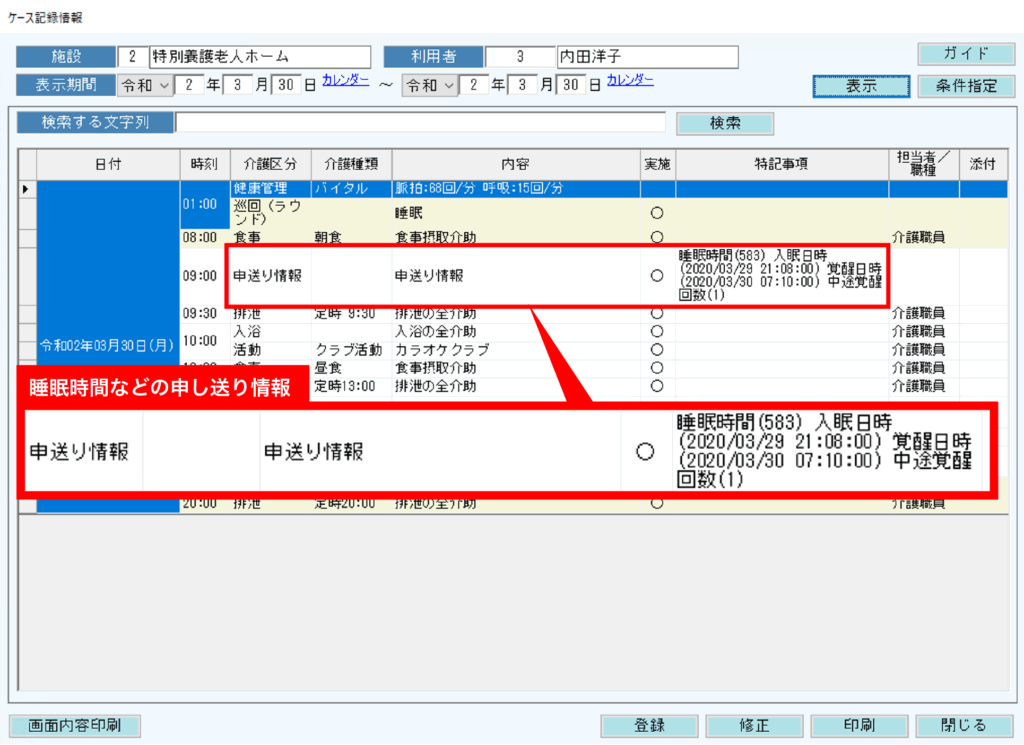
Task: Select the 巡回(ラウンド) cell
Action: [x=270, y=213]
